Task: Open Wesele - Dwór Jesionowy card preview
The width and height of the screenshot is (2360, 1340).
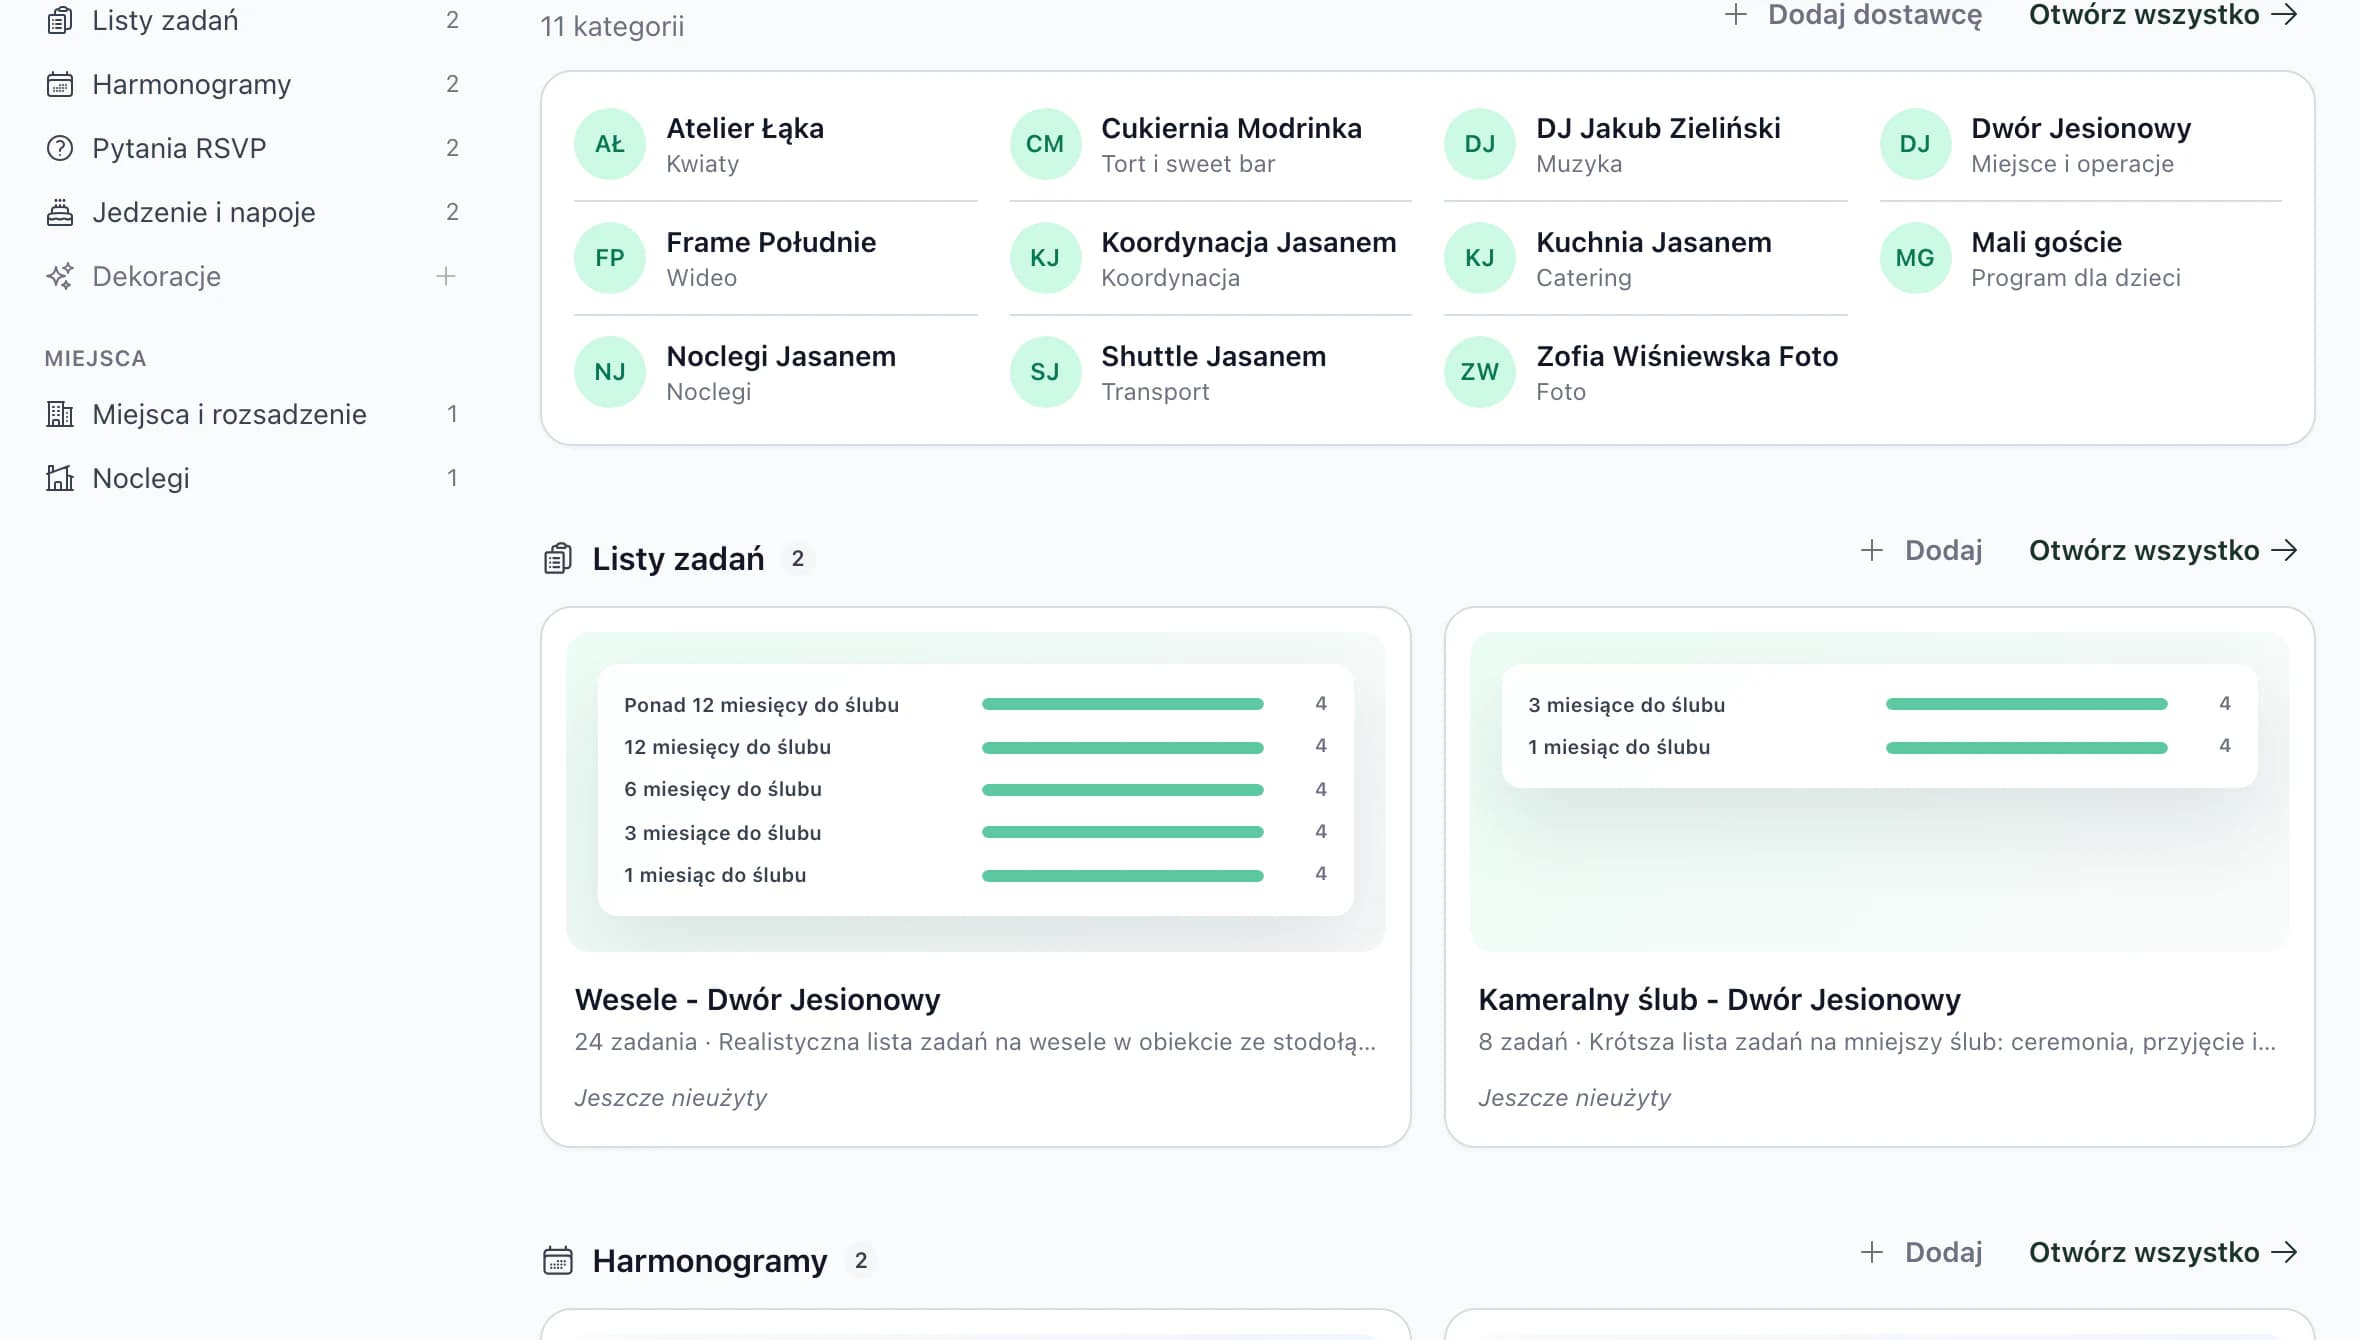Action: [x=976, y=791]
